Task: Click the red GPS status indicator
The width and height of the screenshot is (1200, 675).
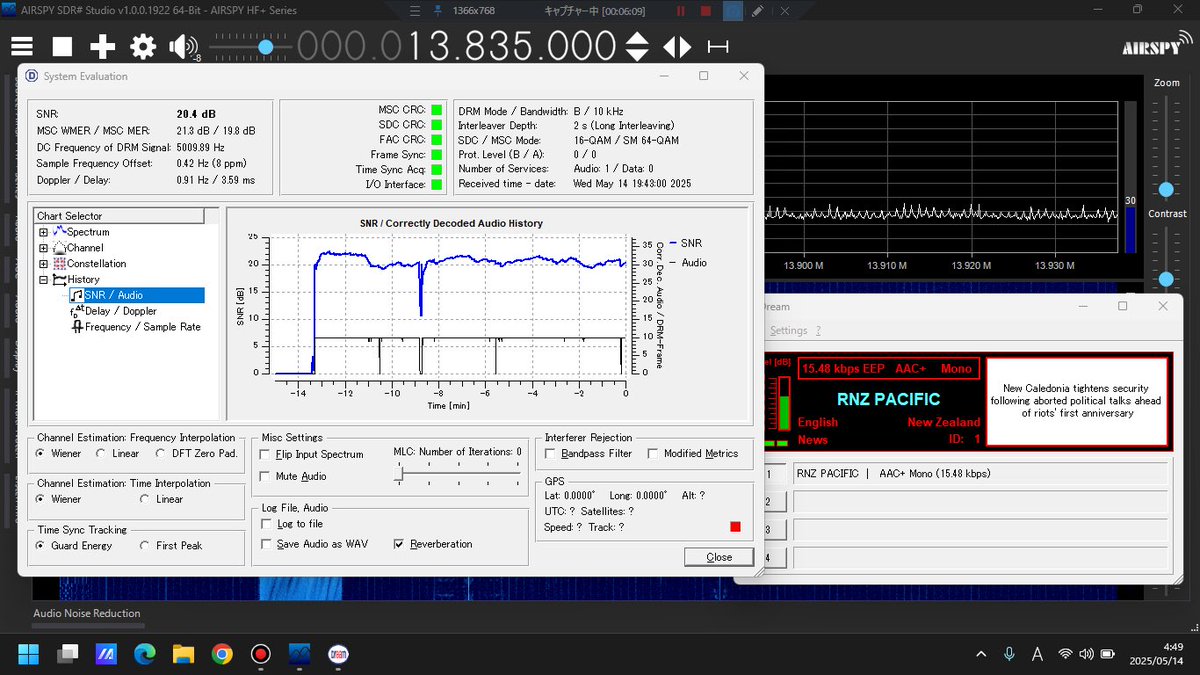Action: 735,527
